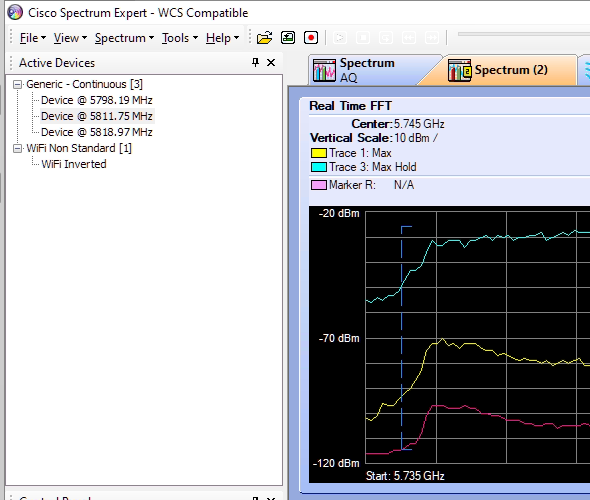Click the Vertical Scale 10 dBm value

click(416, 138)
